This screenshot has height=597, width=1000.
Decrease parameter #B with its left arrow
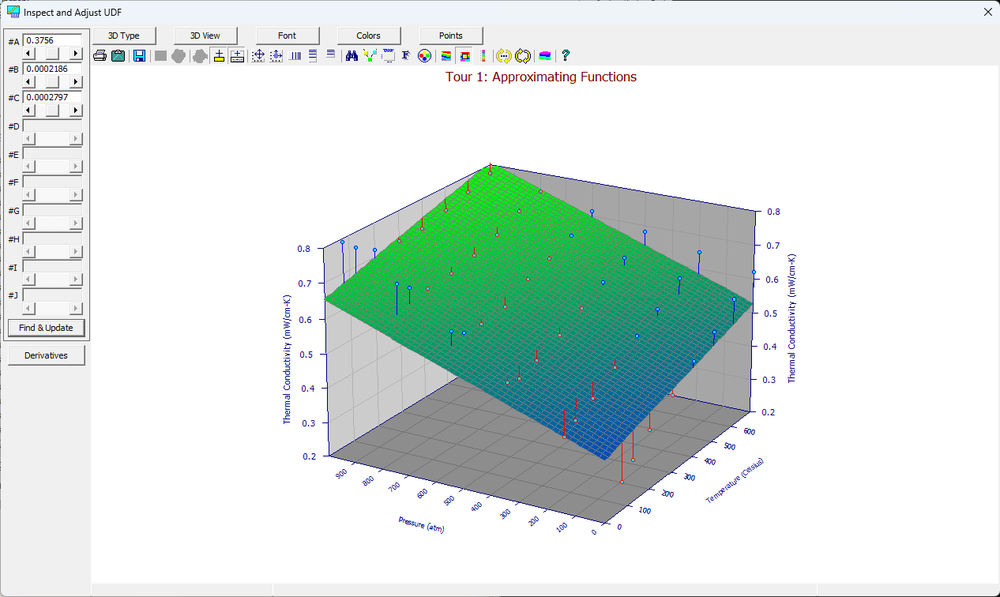click(x=29, y=82)
